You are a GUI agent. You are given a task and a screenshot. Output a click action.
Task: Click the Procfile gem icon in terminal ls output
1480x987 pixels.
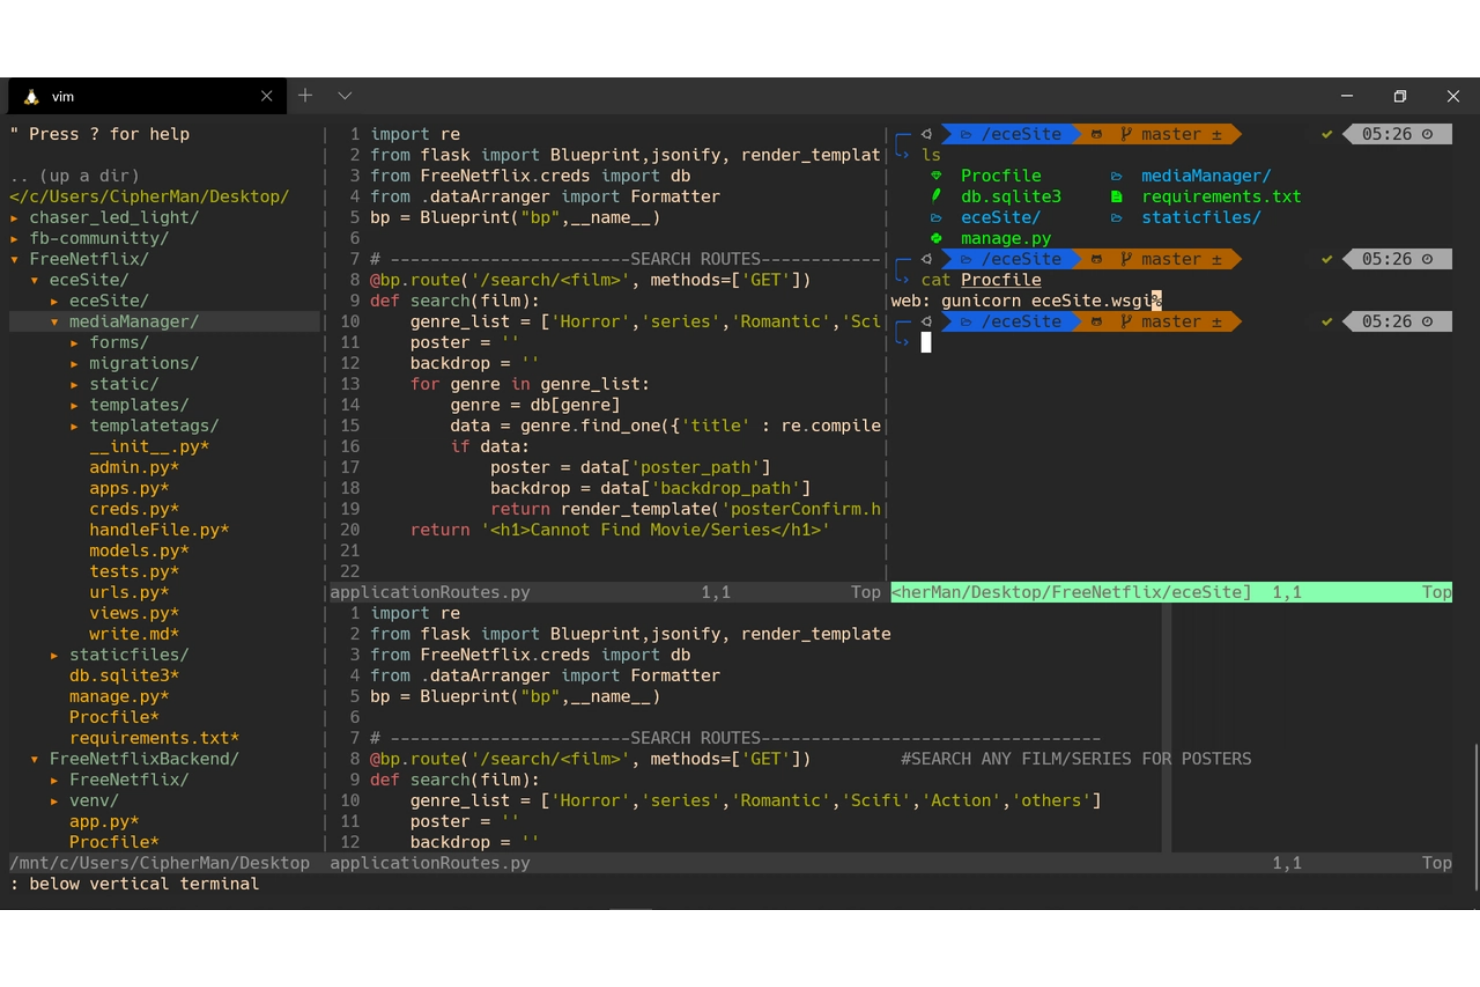[935, 175]
